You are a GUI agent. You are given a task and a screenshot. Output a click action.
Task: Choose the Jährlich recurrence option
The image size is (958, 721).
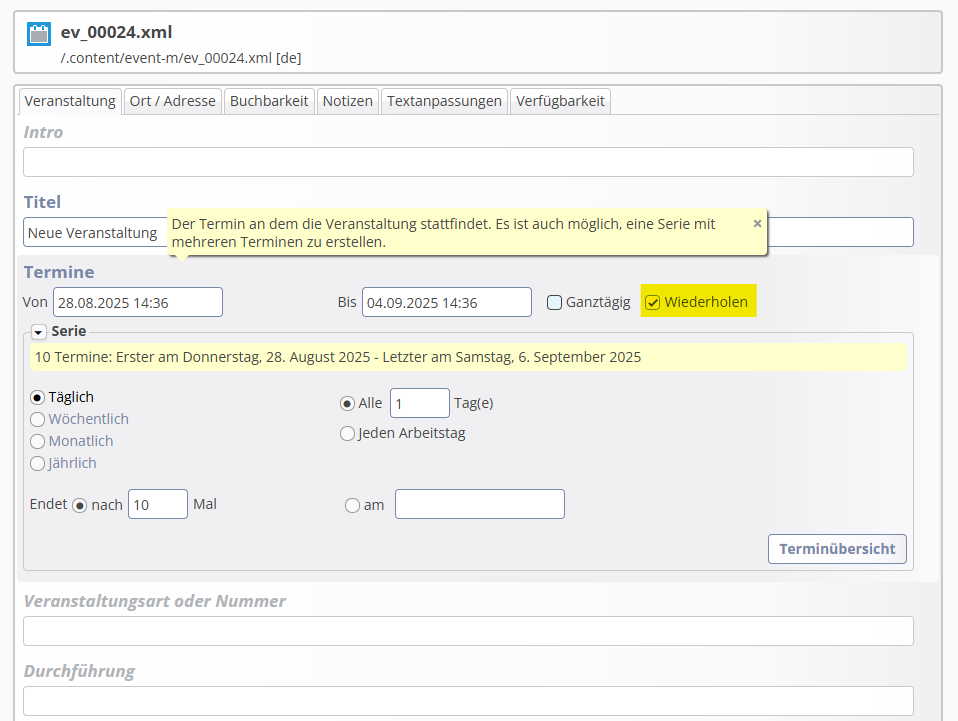tap(37, 464)
